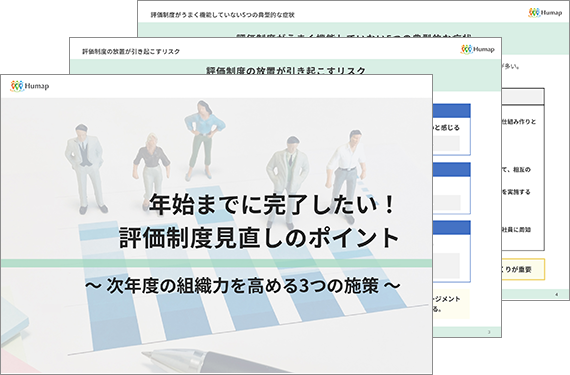Click page number 4 on back slide
This screenshot has height=375, width=570.
(x=557, y=294)
